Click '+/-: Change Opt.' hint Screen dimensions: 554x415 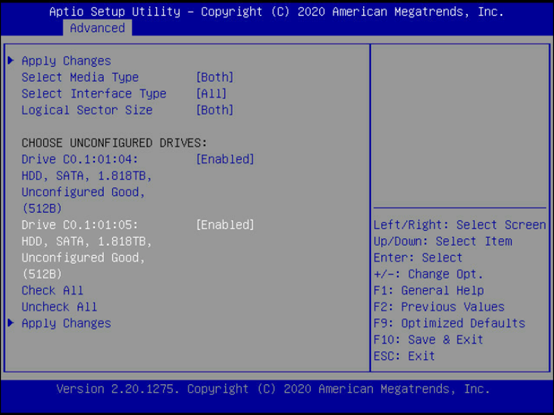[428, 274]
